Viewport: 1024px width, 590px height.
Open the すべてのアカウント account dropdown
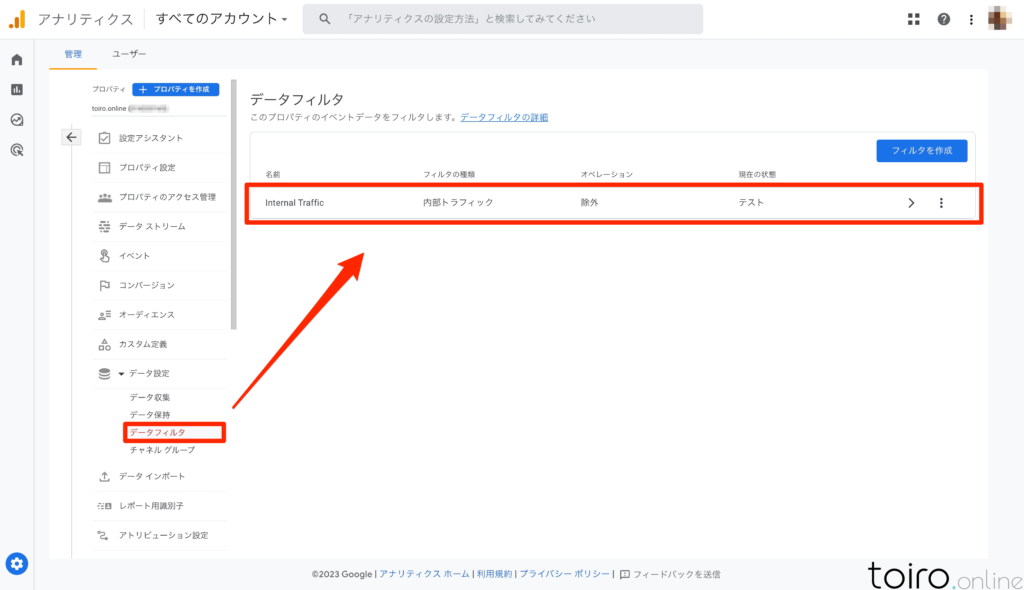tap(221, 19)
